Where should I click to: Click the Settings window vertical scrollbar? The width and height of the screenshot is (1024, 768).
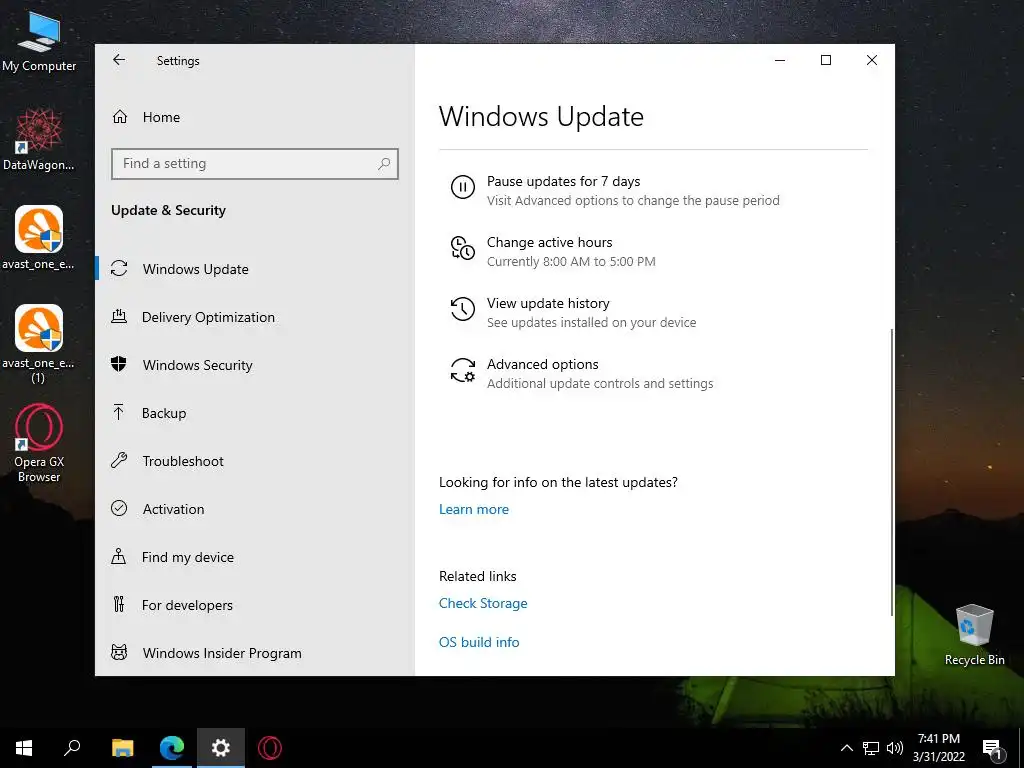(891, 472)
